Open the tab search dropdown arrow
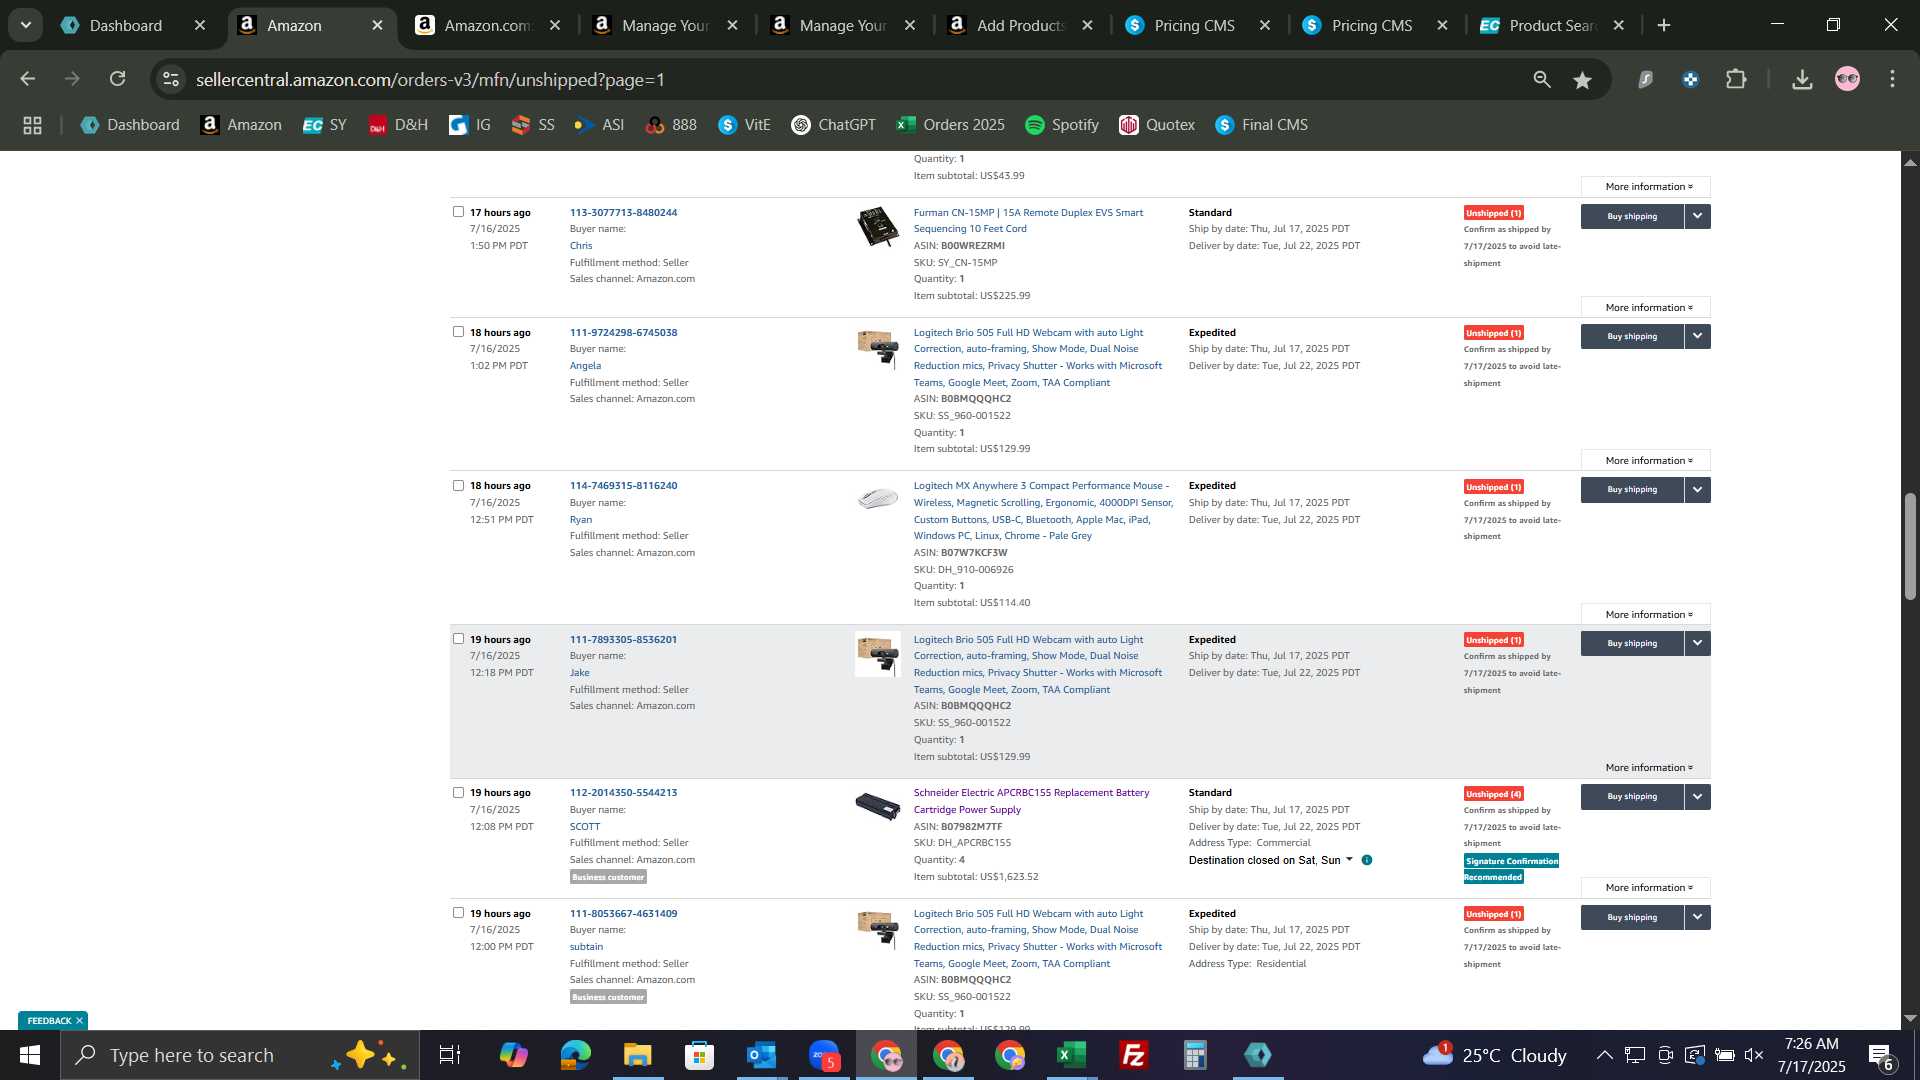The image size is (1920, 1080). click(x=25, y=25)
